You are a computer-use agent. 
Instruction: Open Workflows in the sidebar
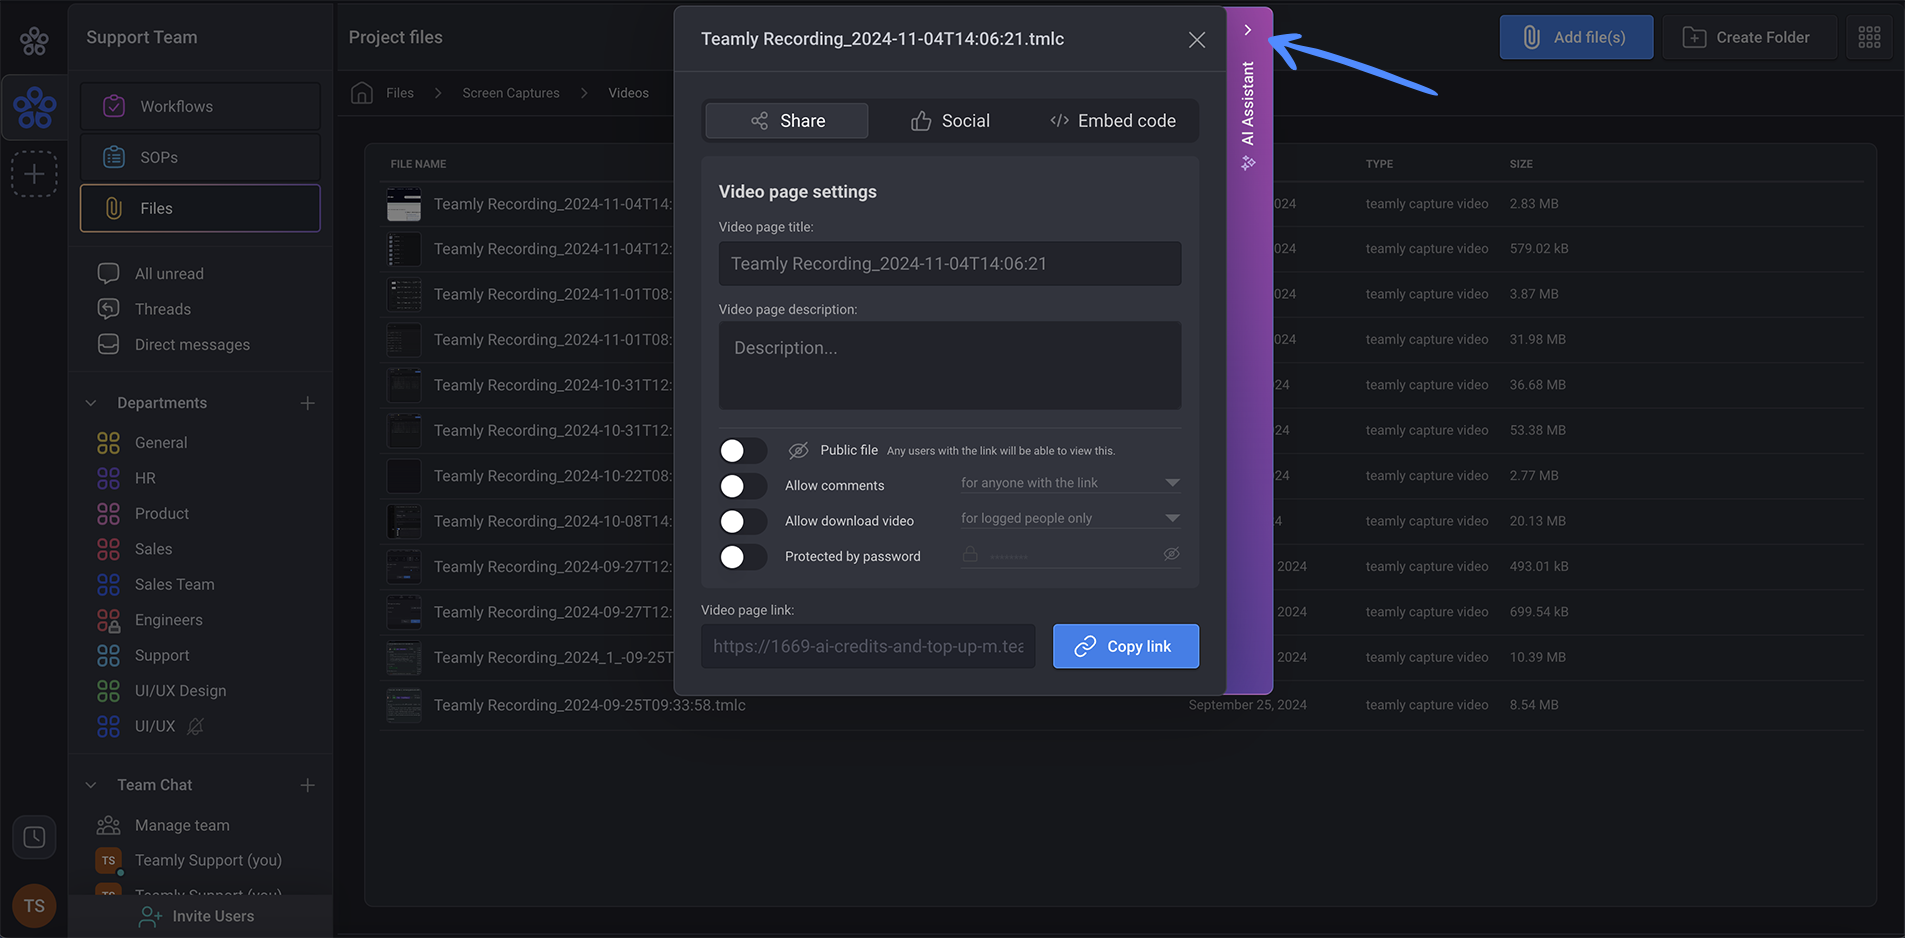tap(200, 106)
